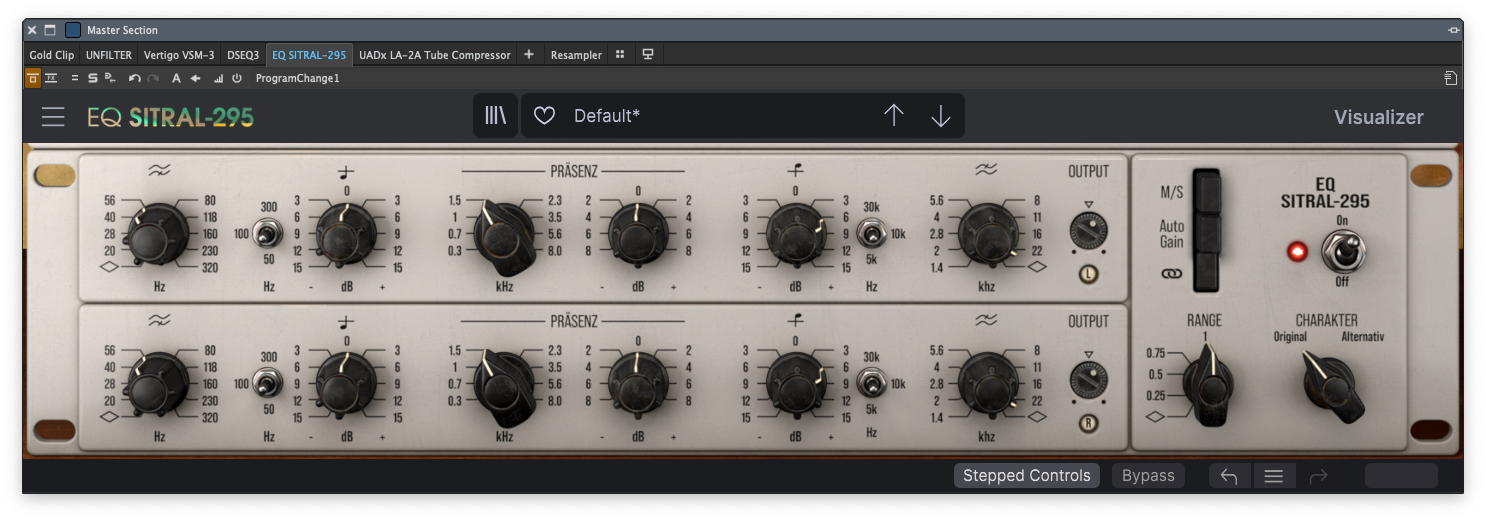Toggle the Stepped Controls button
The height and width of the screenshot is (520, 1486).
pos(1026,476)
